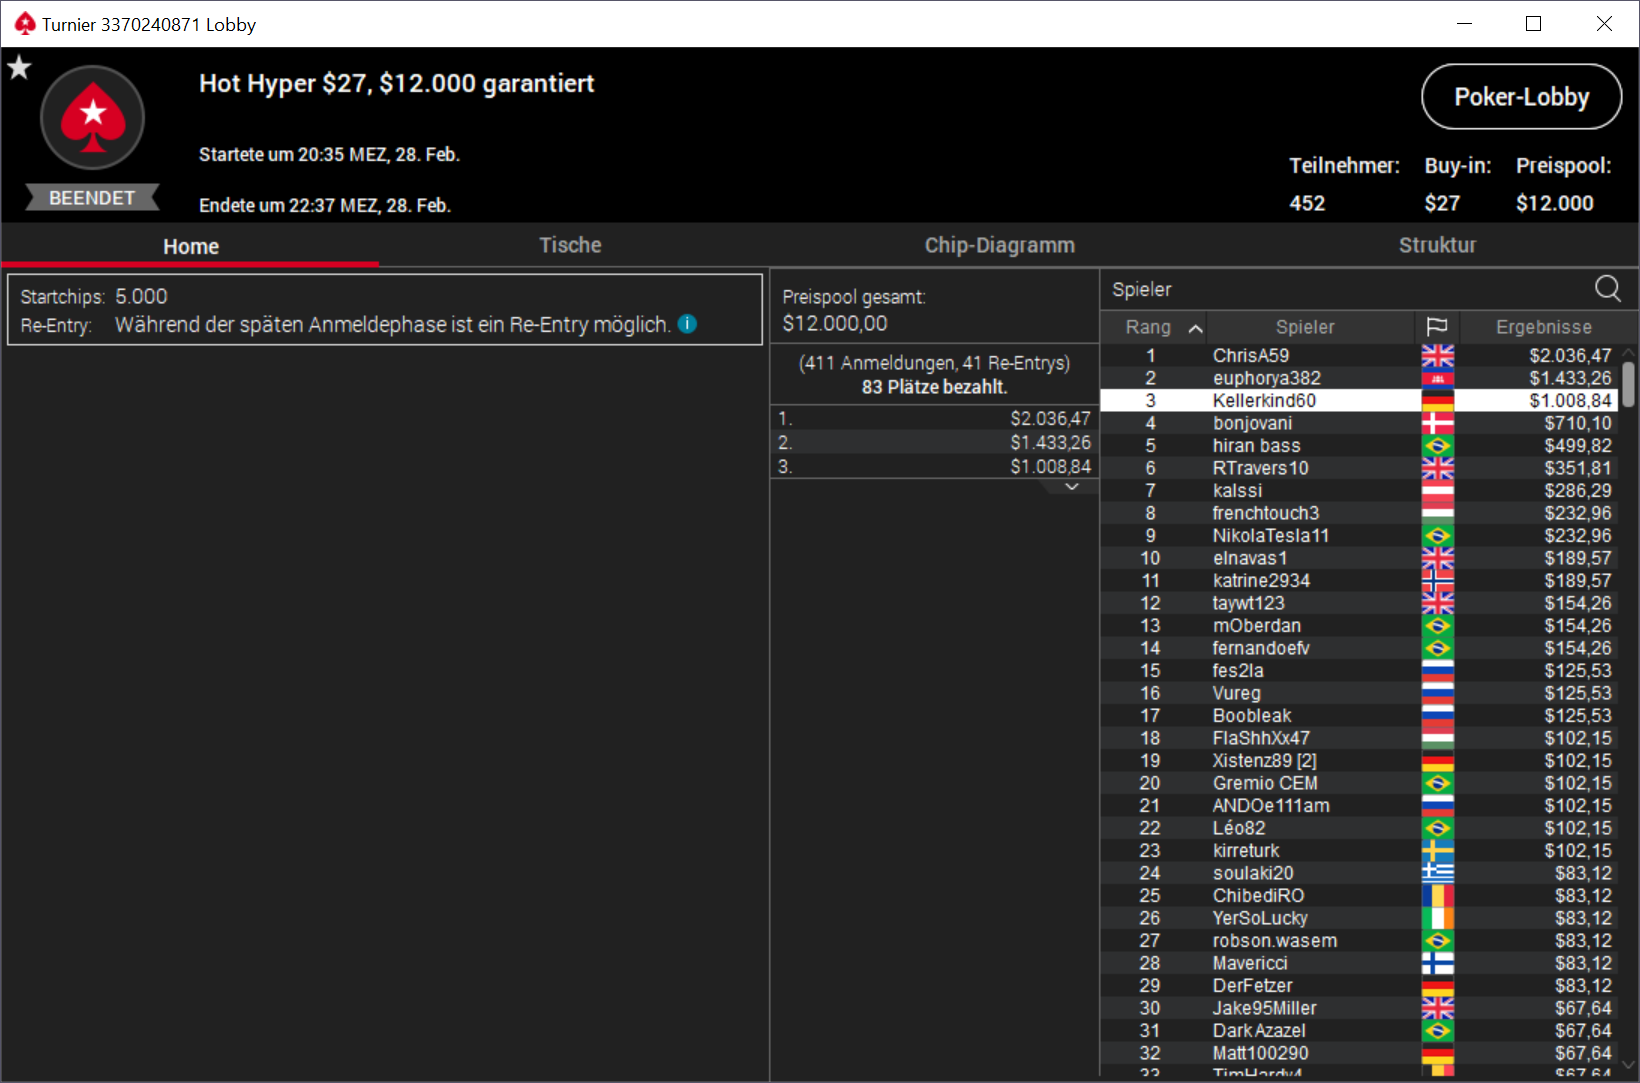
Task: Click the scrollbar down arrow
Action: tap(1629, 1065)
